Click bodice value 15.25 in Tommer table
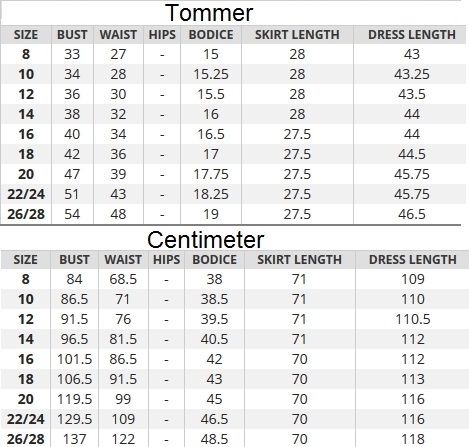Image resolution: width=469 pixels, height=447 pixels. [x=211, y=74]
